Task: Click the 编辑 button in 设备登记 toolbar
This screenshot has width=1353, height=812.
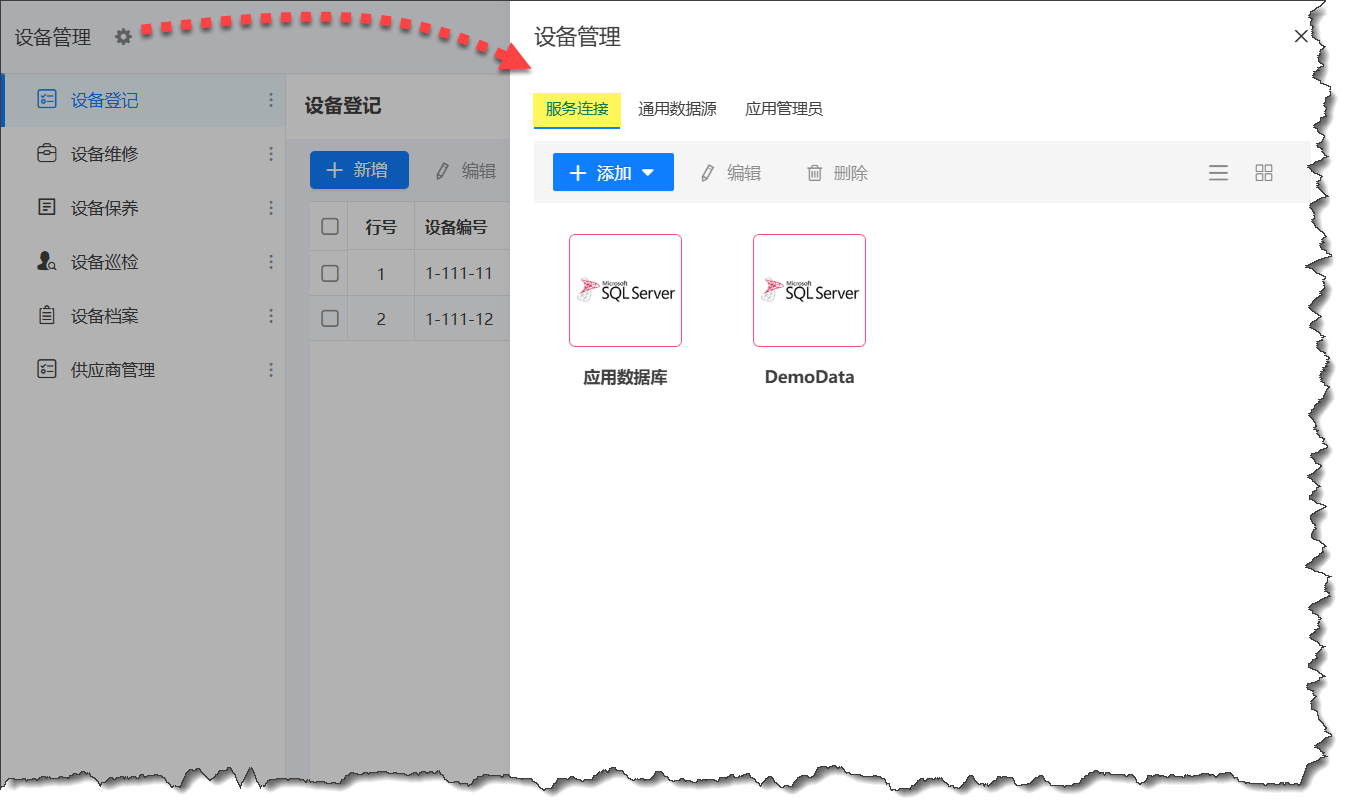Action: [x=464, y=170]
